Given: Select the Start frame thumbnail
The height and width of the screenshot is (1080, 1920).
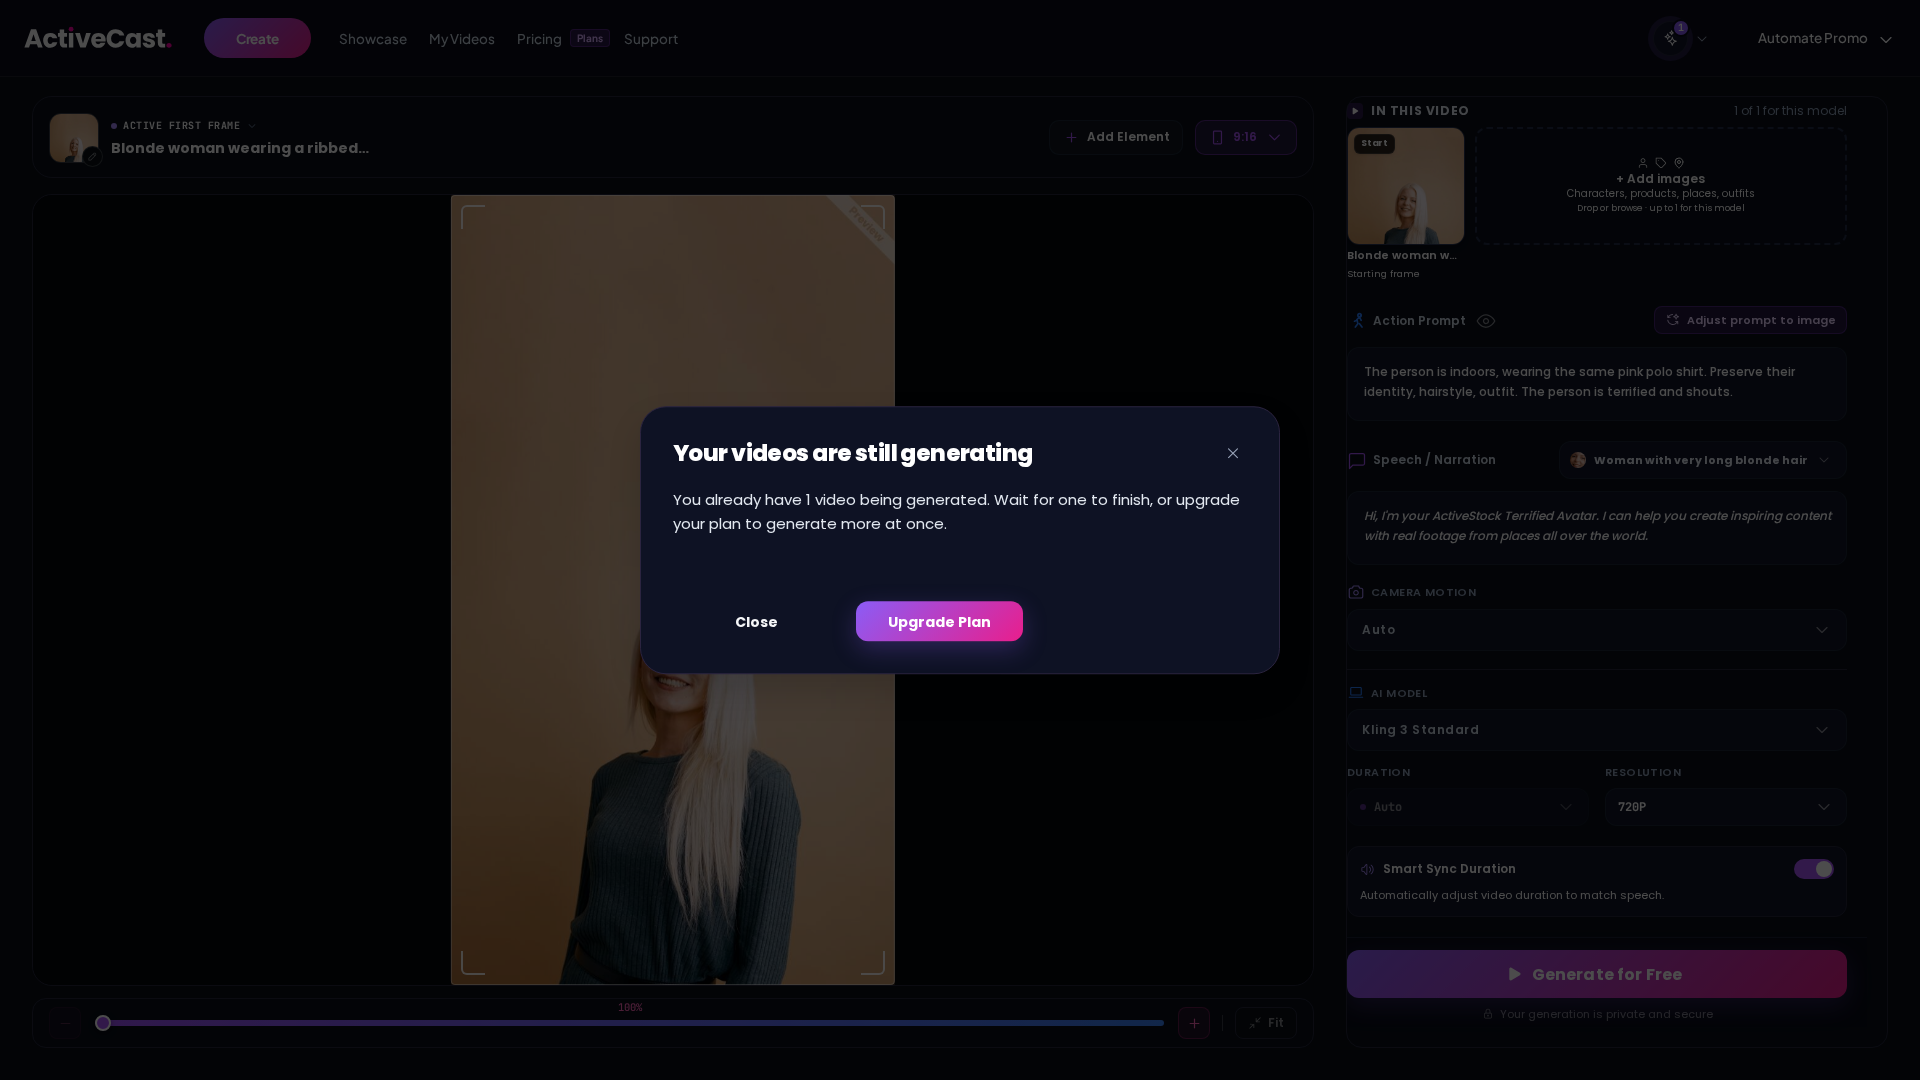Looking at the screenshot, I should 1406,186.
